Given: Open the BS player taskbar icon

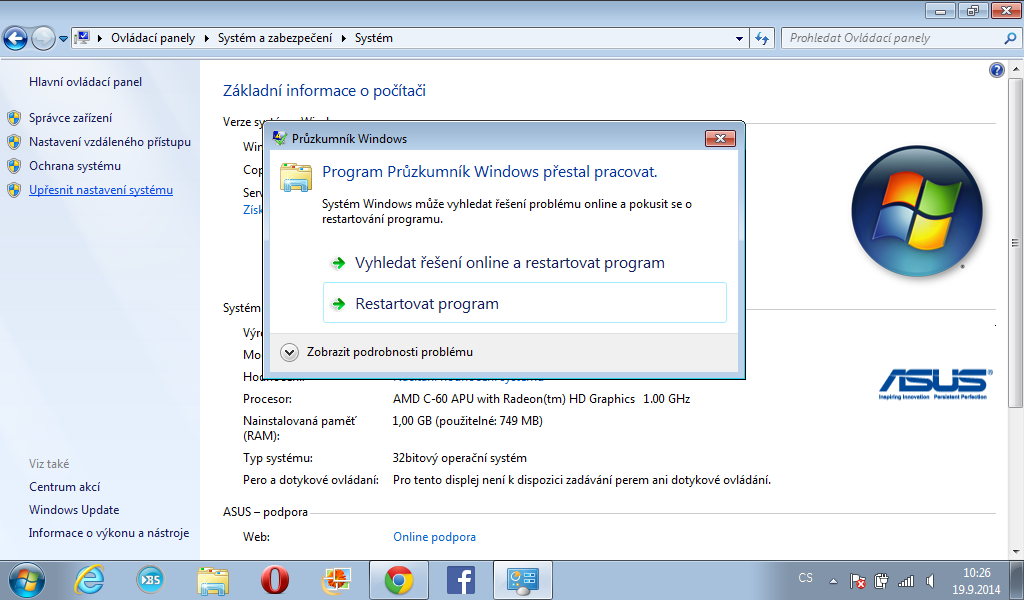Looking at the screenshot, I should click(150, 580).
